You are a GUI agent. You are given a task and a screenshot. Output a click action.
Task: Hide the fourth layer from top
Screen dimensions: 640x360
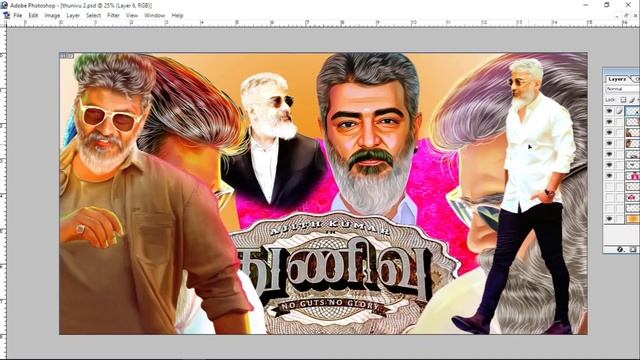609,143
